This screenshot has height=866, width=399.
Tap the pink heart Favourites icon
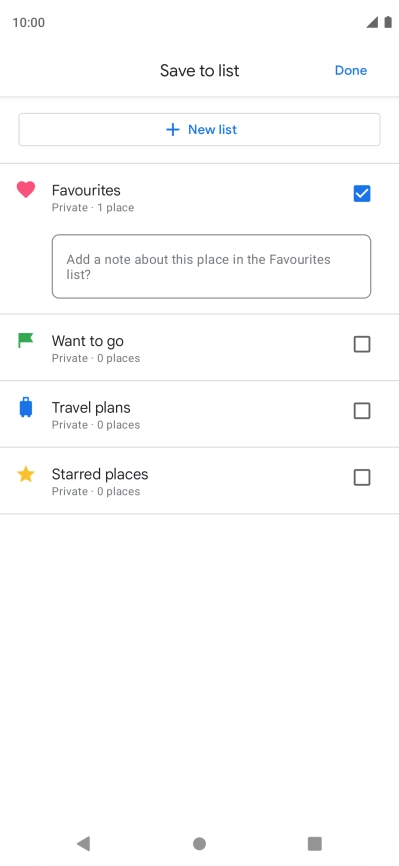(25, 190)
